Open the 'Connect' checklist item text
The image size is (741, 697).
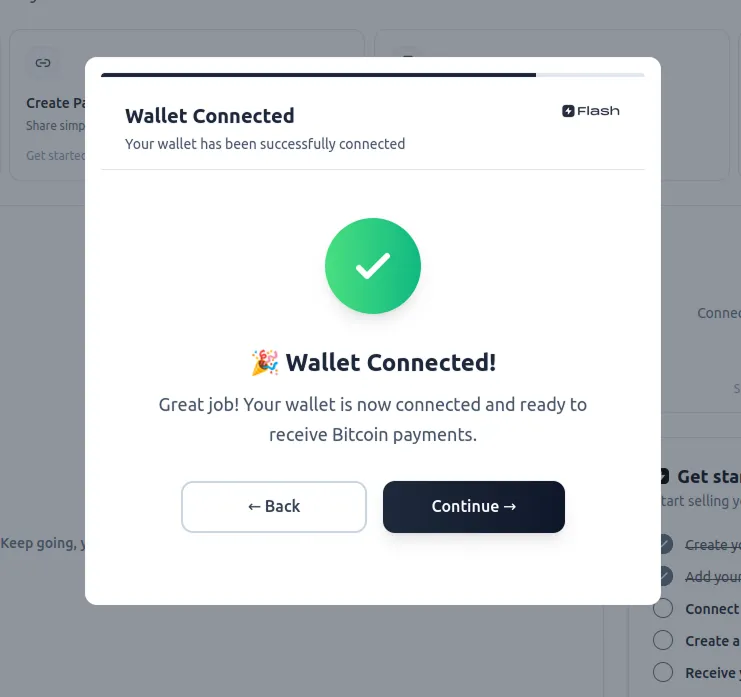712,608
